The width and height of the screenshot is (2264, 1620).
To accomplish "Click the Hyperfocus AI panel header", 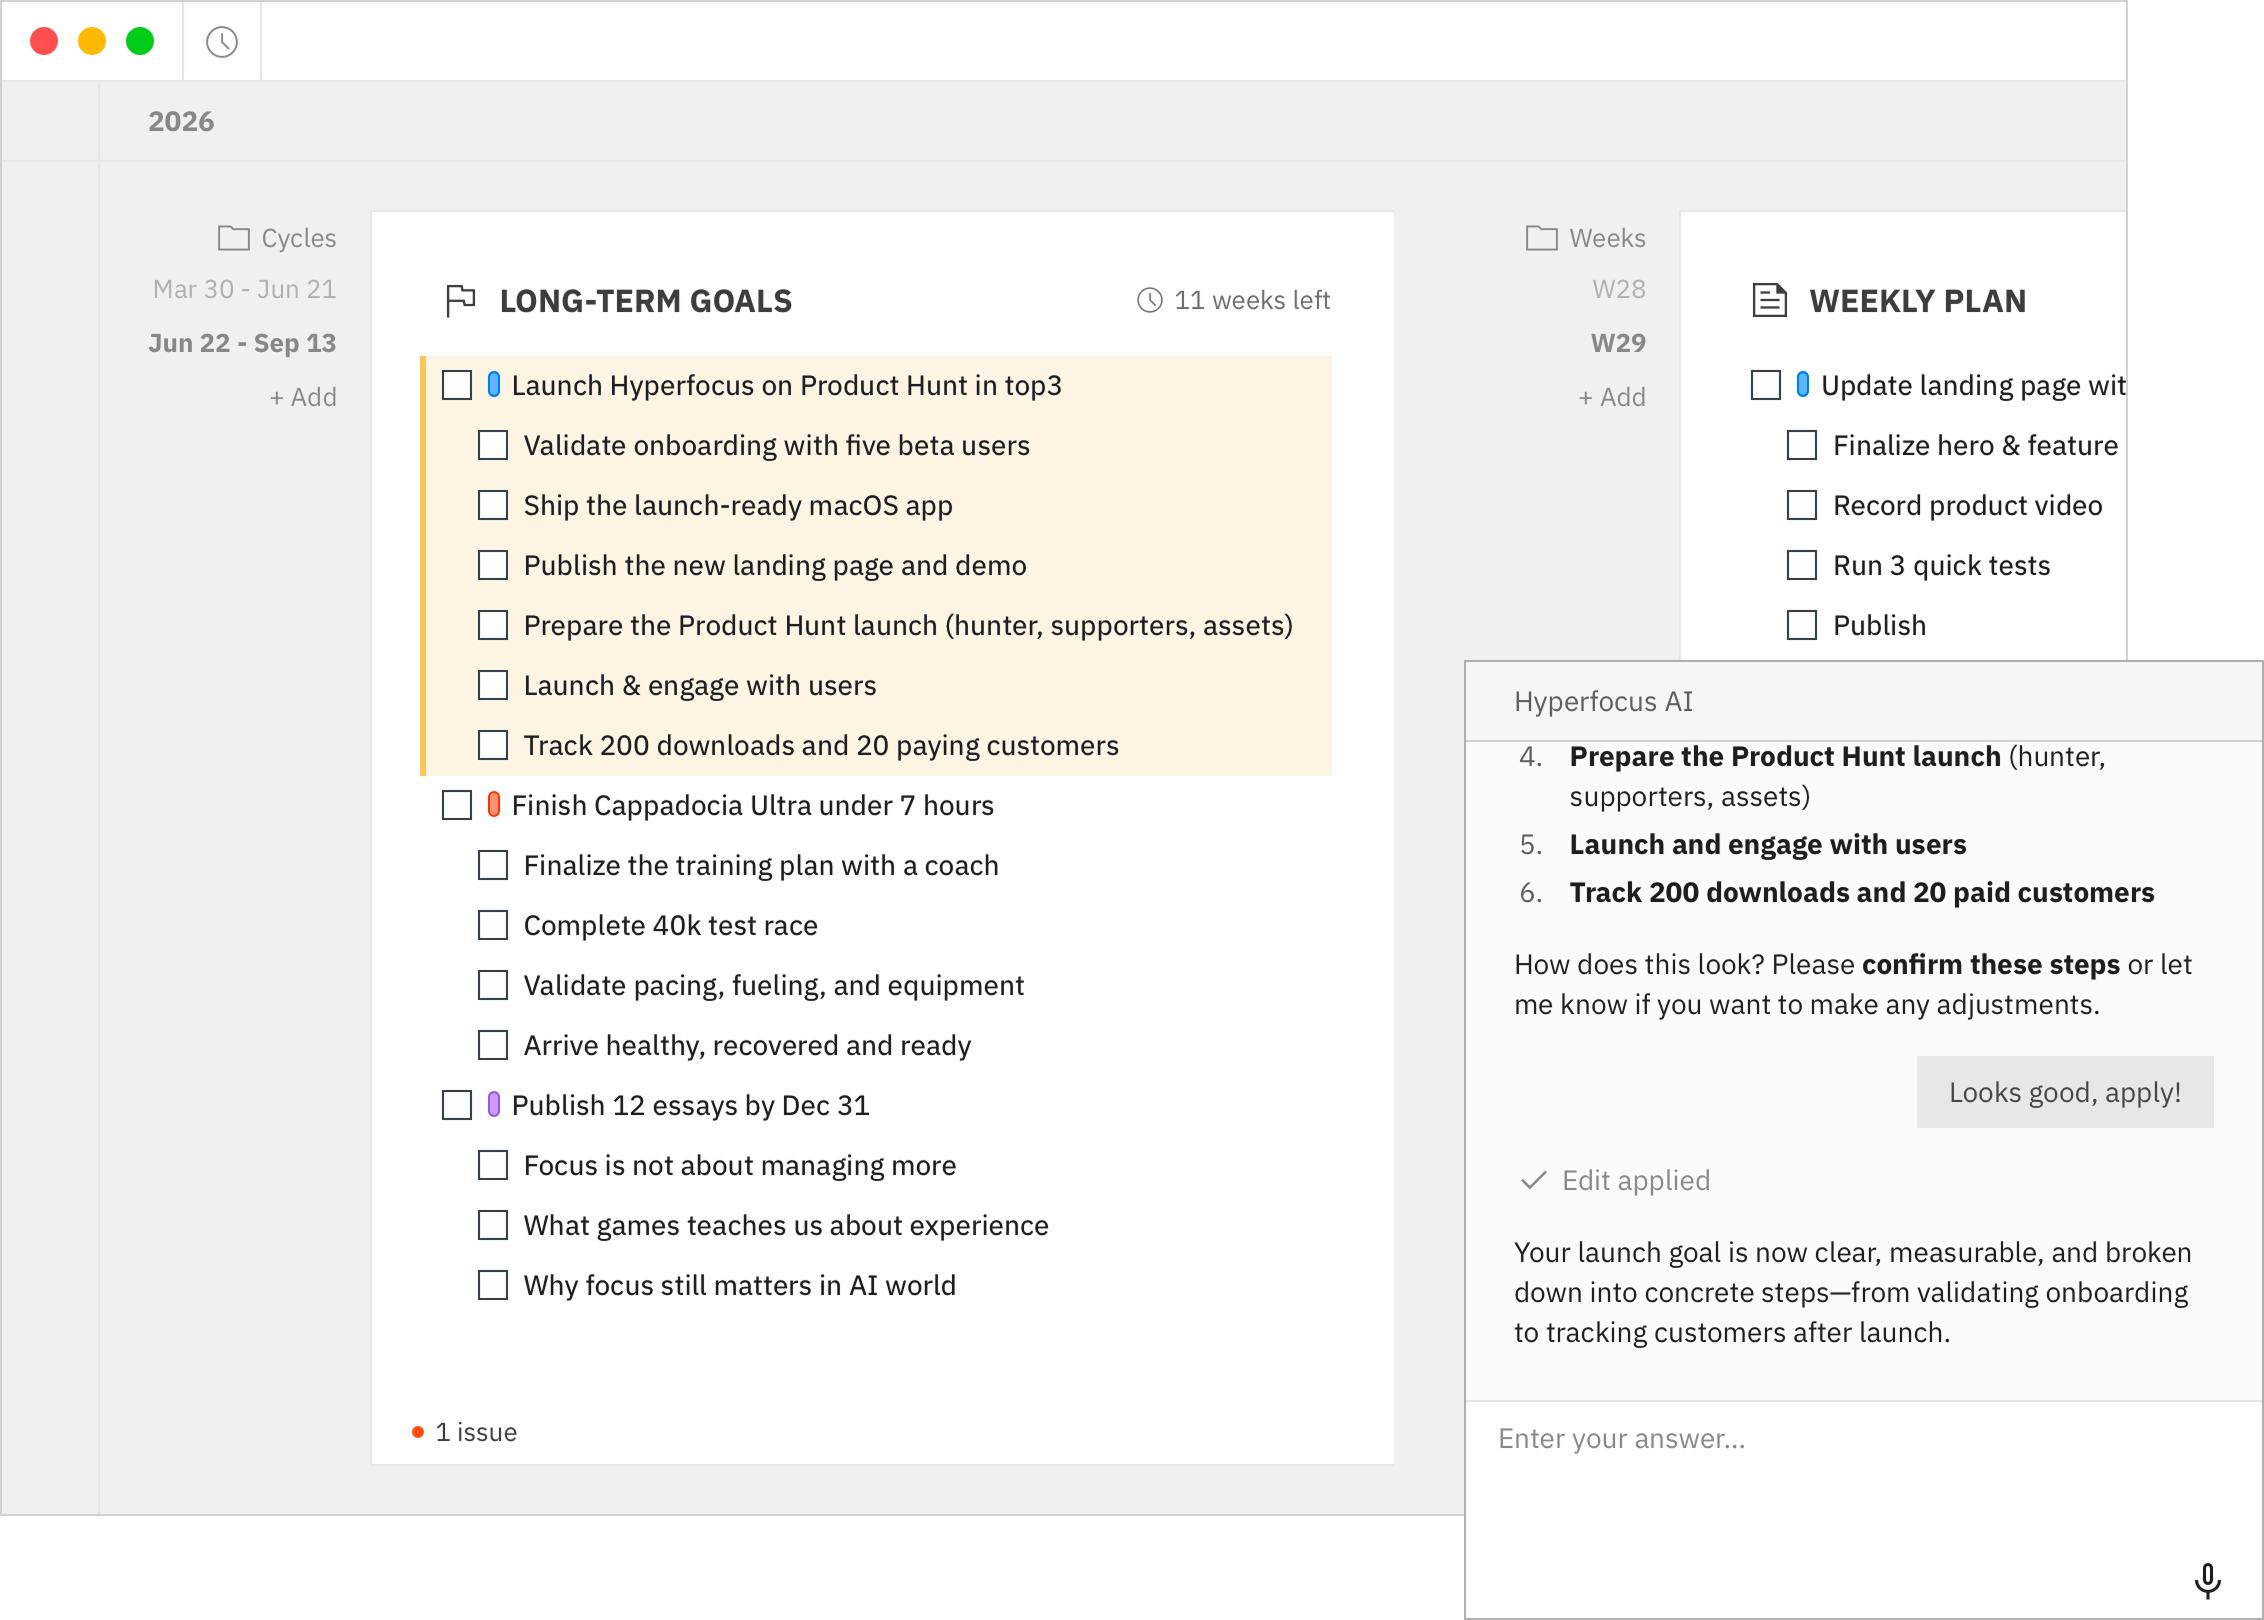I will (x=1864, y=701).
